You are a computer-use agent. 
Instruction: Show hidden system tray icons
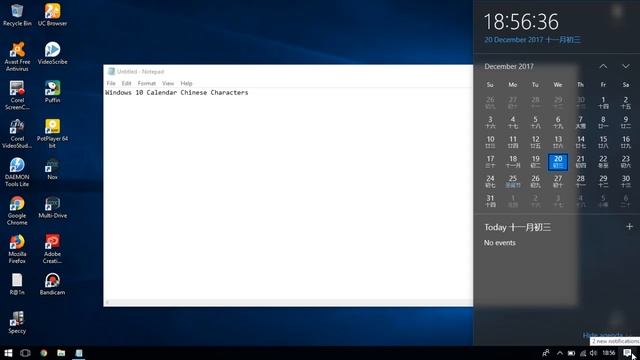[x=560, y=353]
